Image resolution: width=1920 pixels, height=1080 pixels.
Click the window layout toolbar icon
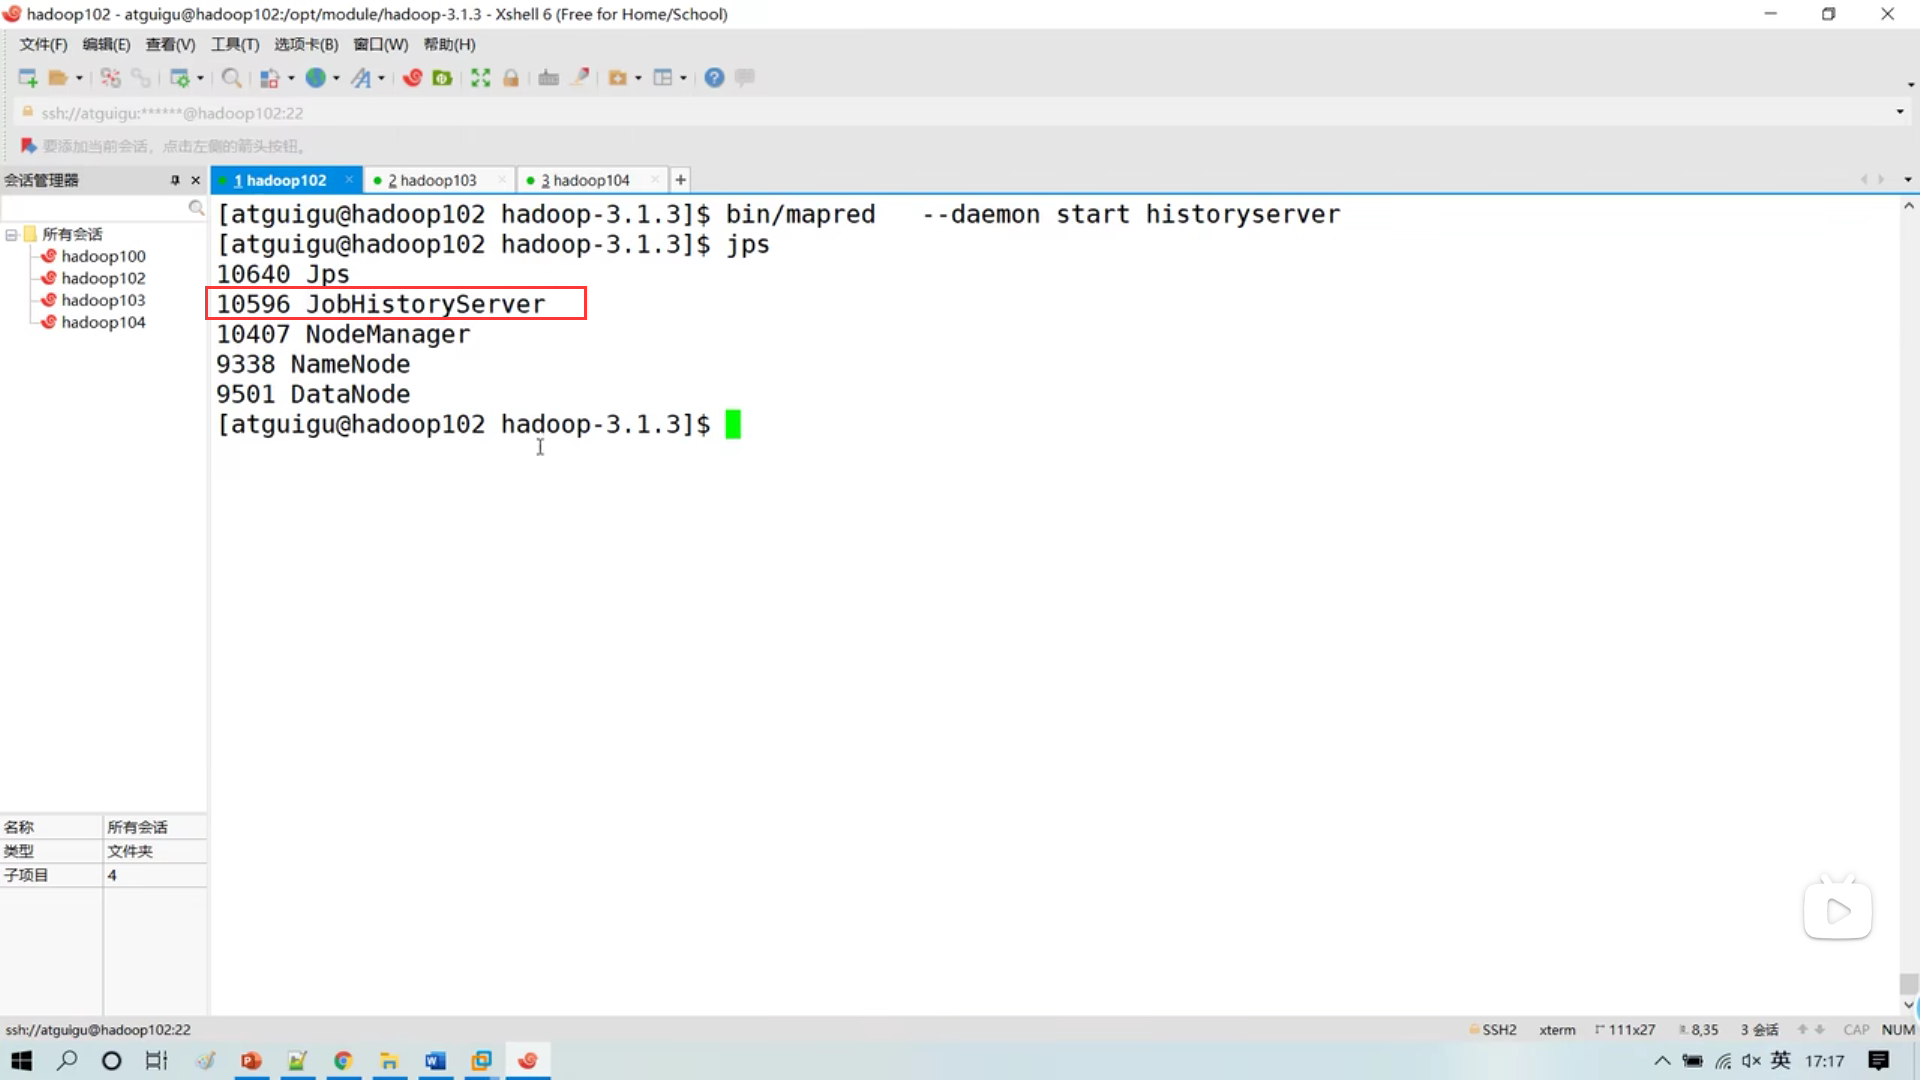(x=663, y=78)
